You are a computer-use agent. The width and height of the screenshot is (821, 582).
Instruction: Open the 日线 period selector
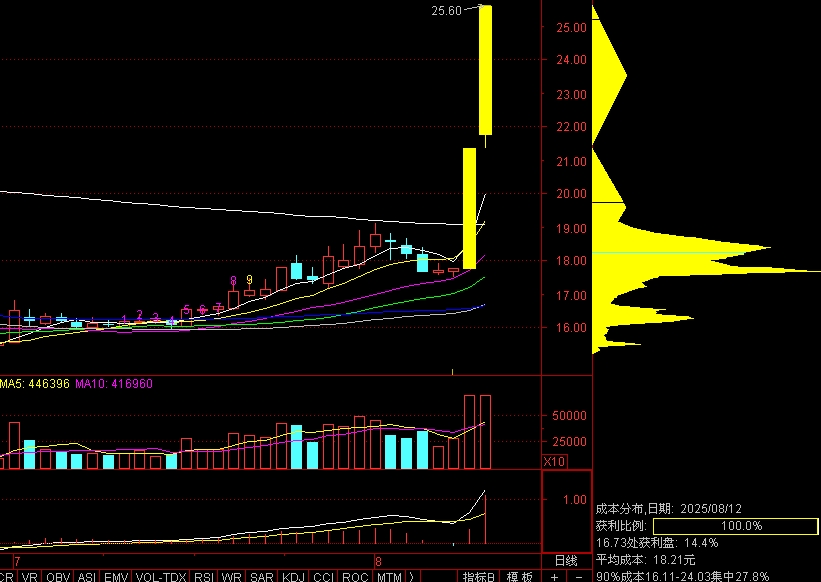[x=566, y=561]
